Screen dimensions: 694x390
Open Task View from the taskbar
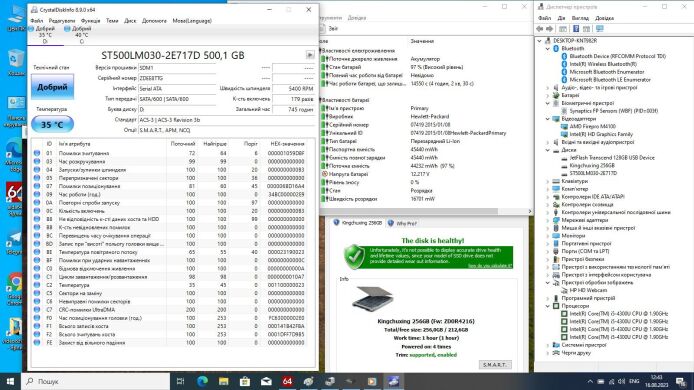click(181, 381)
